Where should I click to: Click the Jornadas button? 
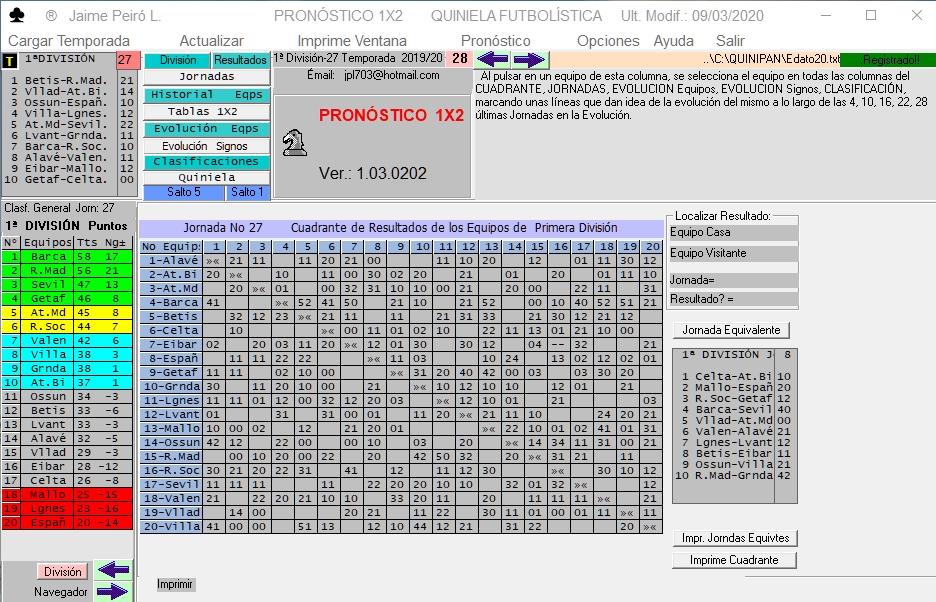click(x=207, y=76)
